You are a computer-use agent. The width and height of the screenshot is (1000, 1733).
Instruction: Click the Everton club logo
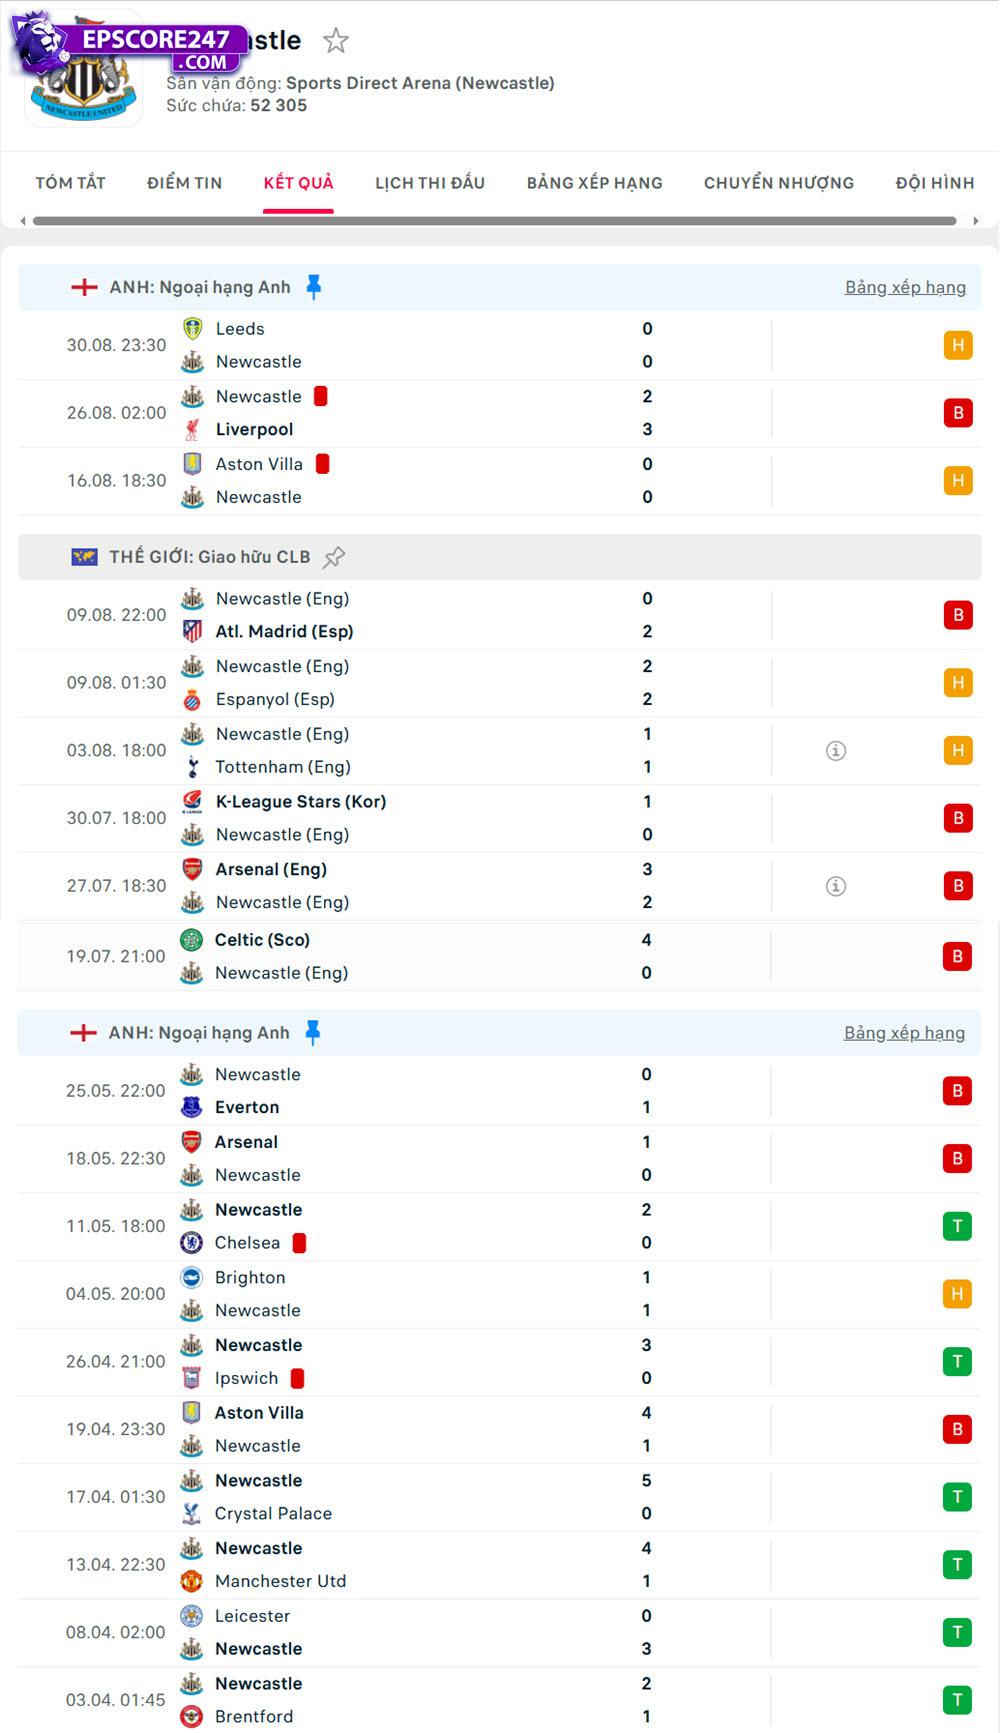[x=193, y=1107]
